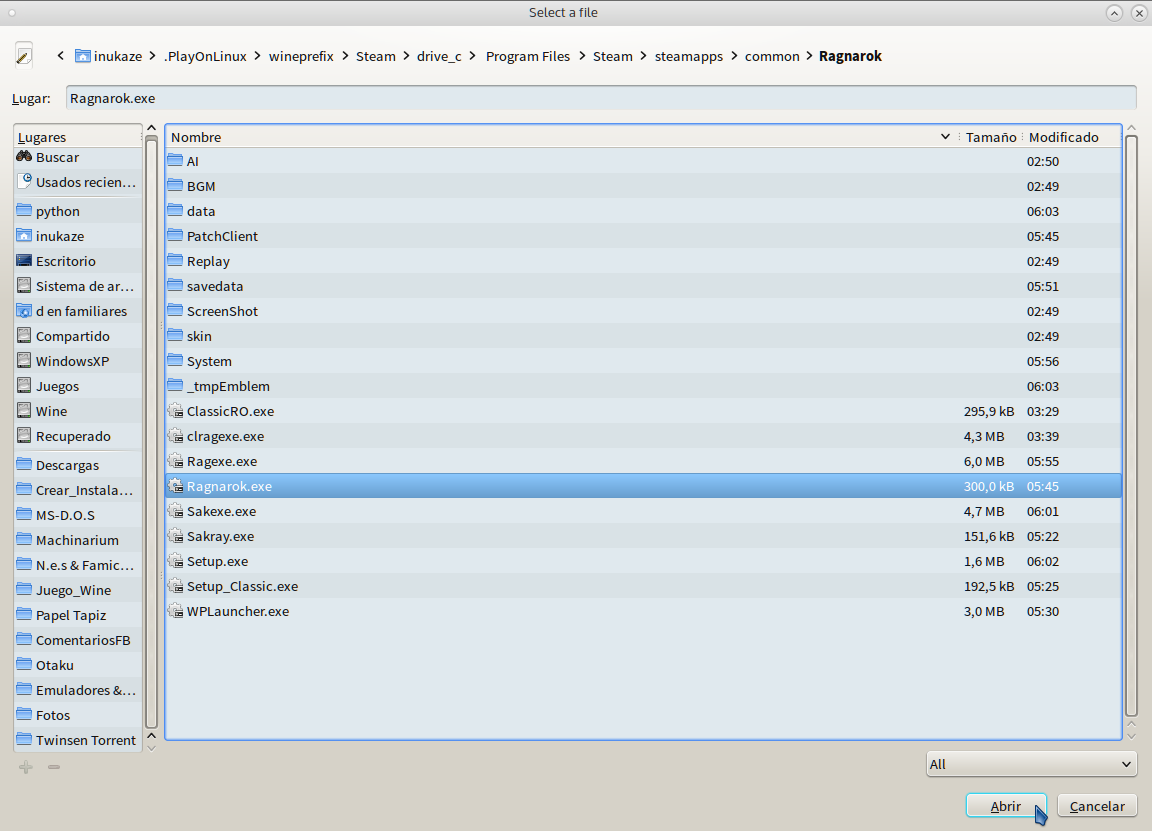Navigate to drive_c in path bar
This screenshot has width=1152, height=831.
click(x=439, y=56)
